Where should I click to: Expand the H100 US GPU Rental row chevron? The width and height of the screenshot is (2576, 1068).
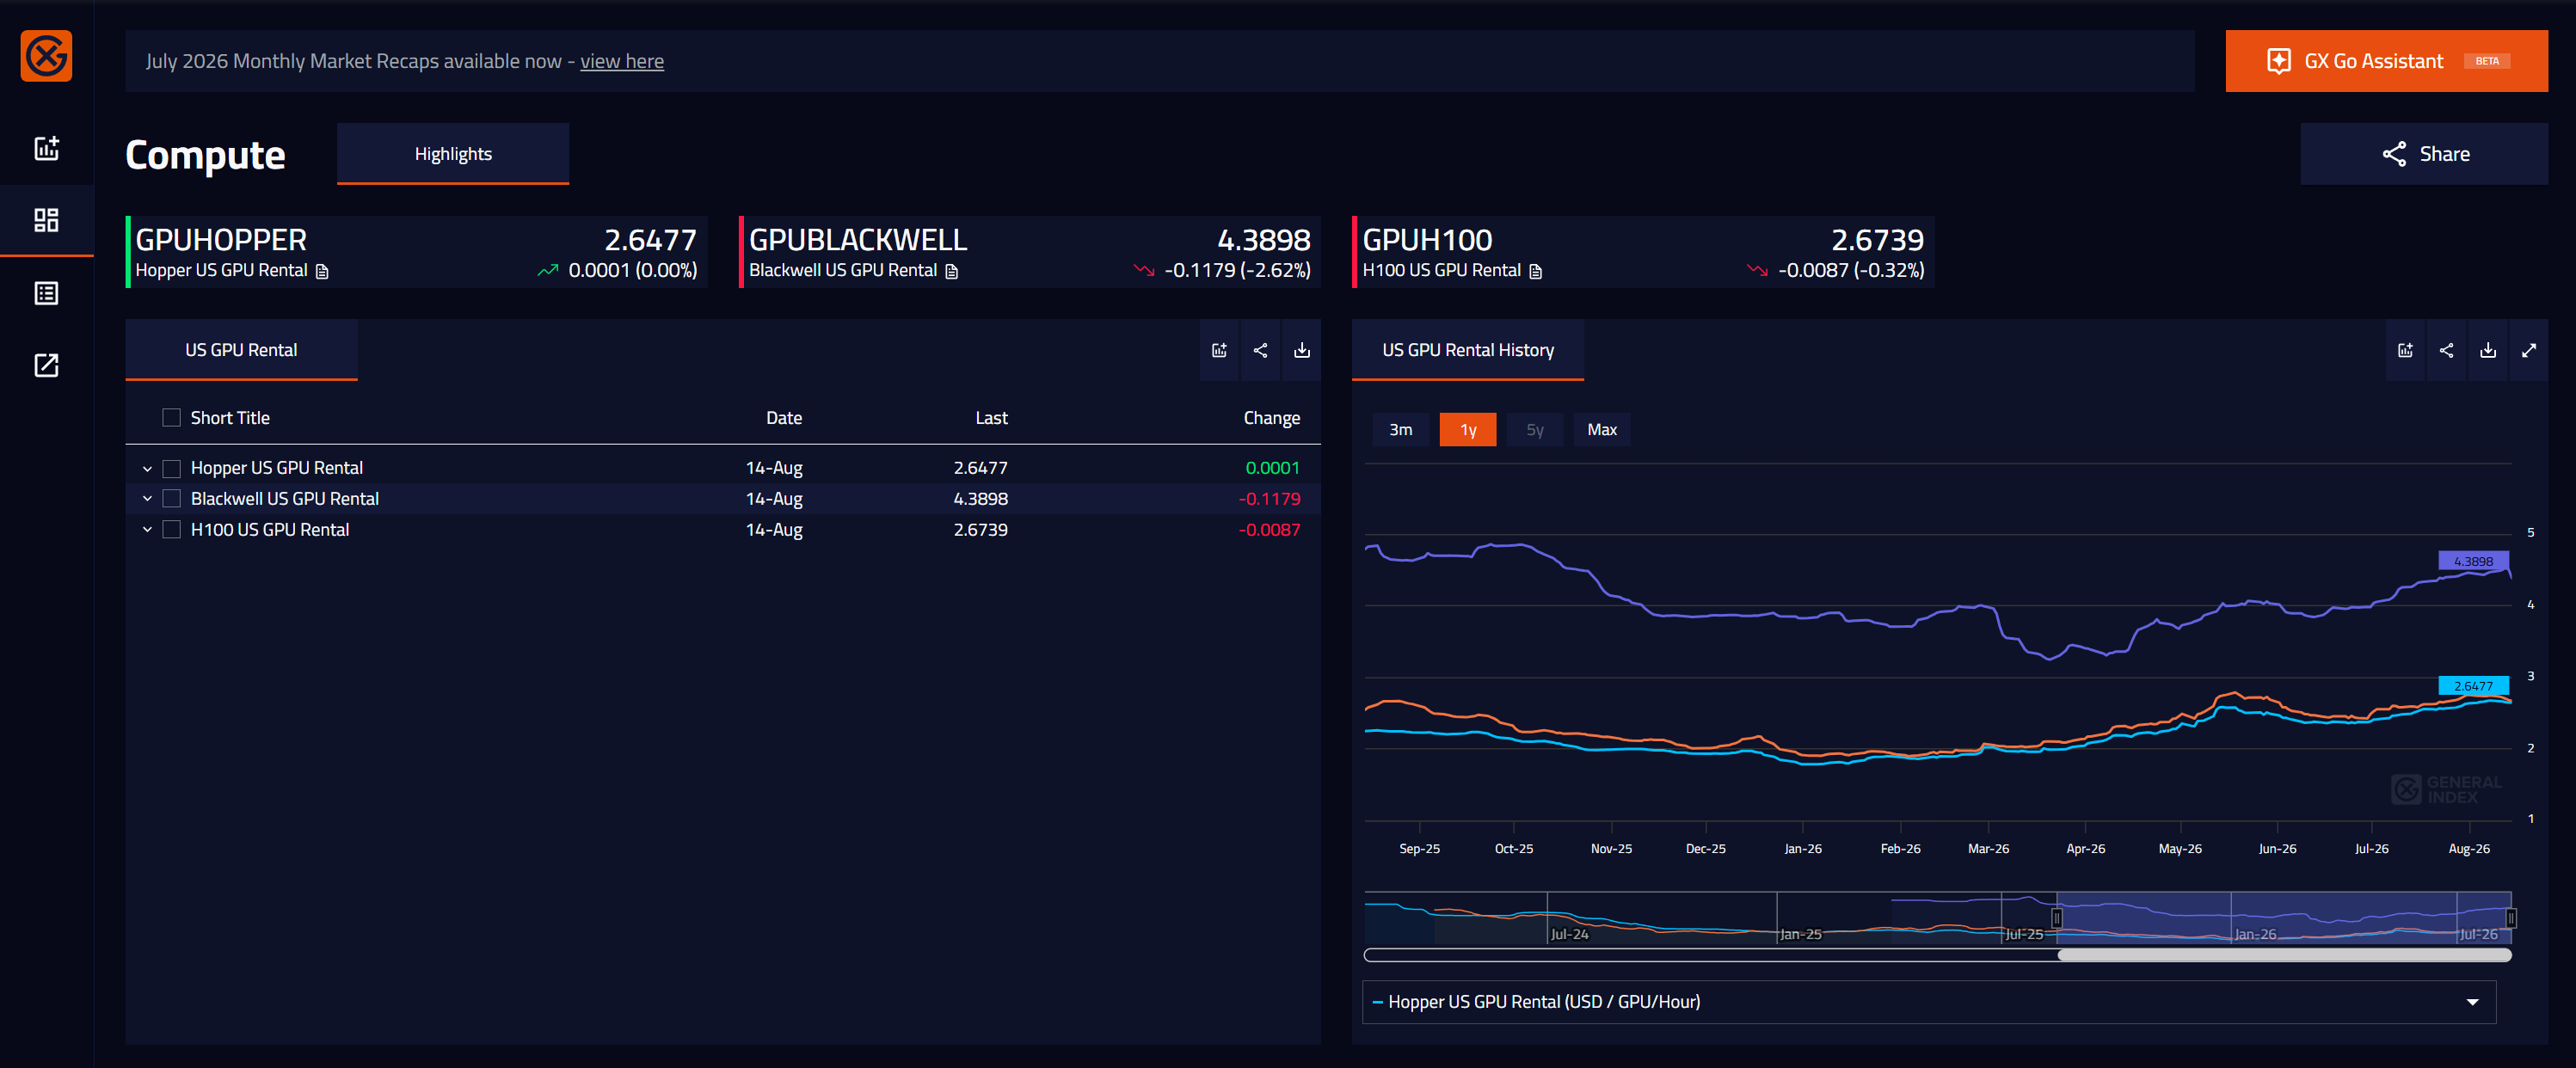point(147,529)
